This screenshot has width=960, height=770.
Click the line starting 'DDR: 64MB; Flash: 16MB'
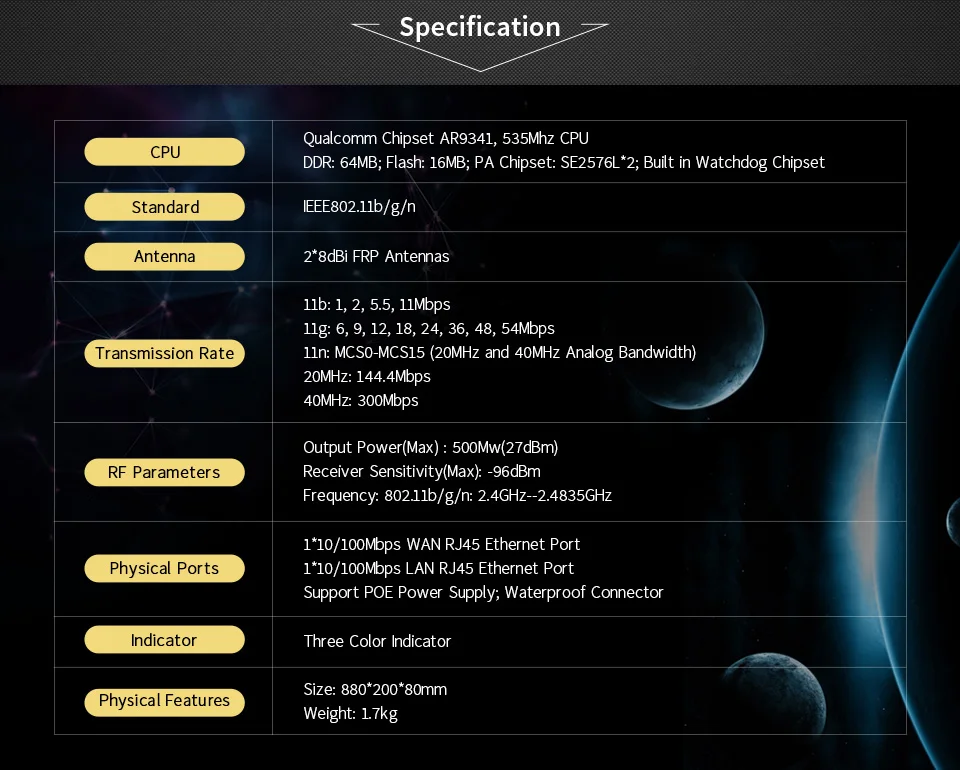click(564, 163)
